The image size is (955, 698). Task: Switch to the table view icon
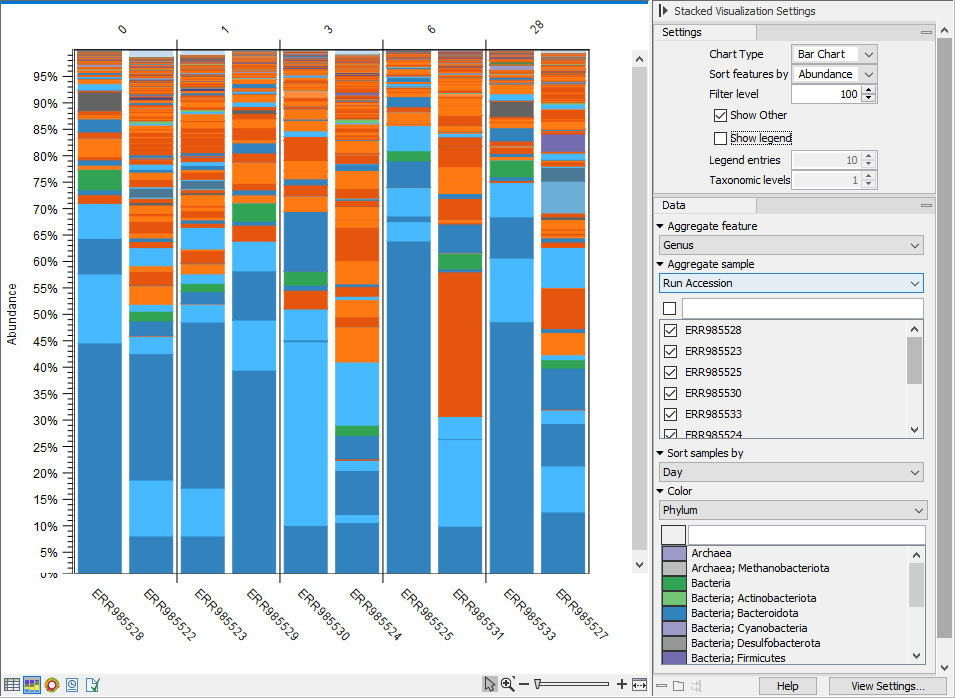(12, 685)
